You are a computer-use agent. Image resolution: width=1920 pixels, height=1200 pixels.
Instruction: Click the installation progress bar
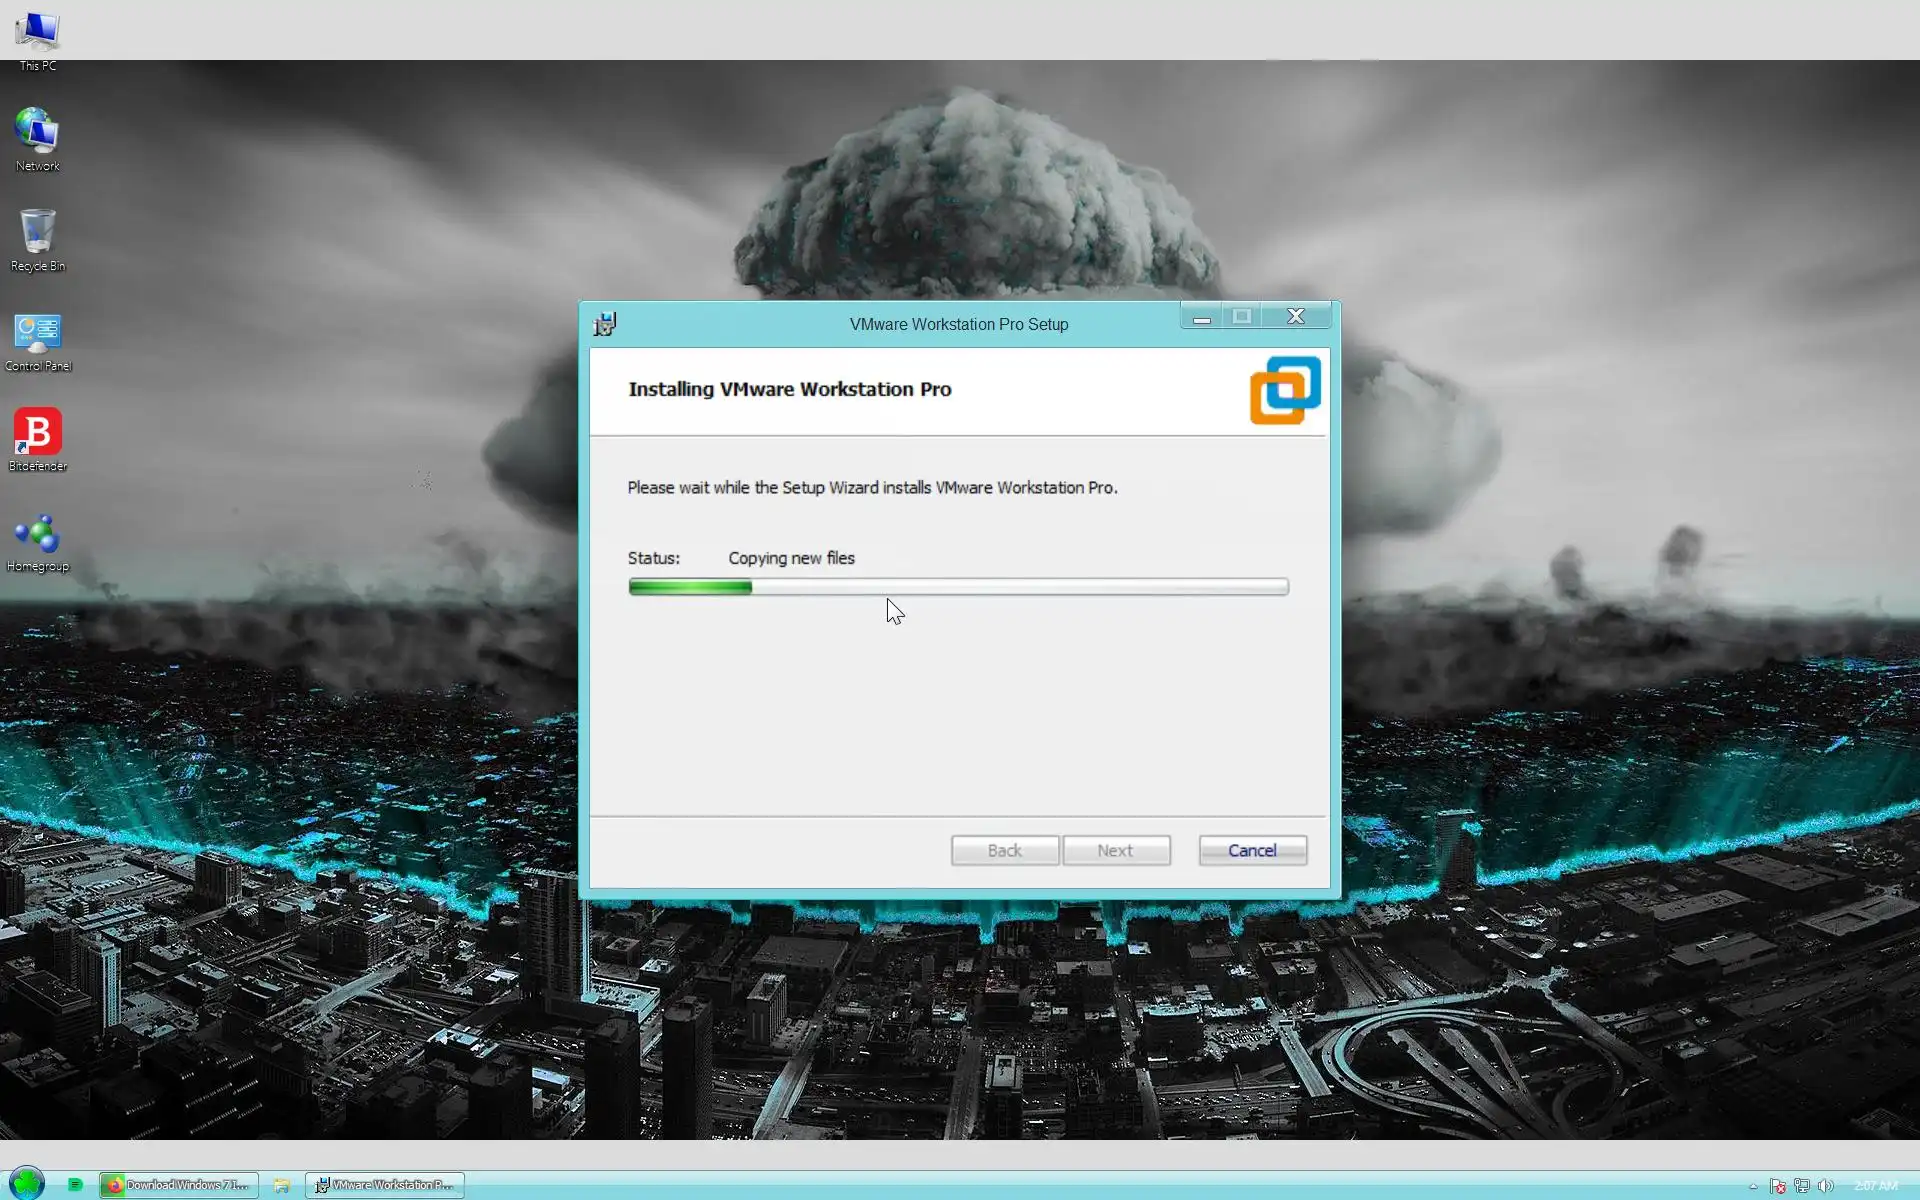click(958, 587)
